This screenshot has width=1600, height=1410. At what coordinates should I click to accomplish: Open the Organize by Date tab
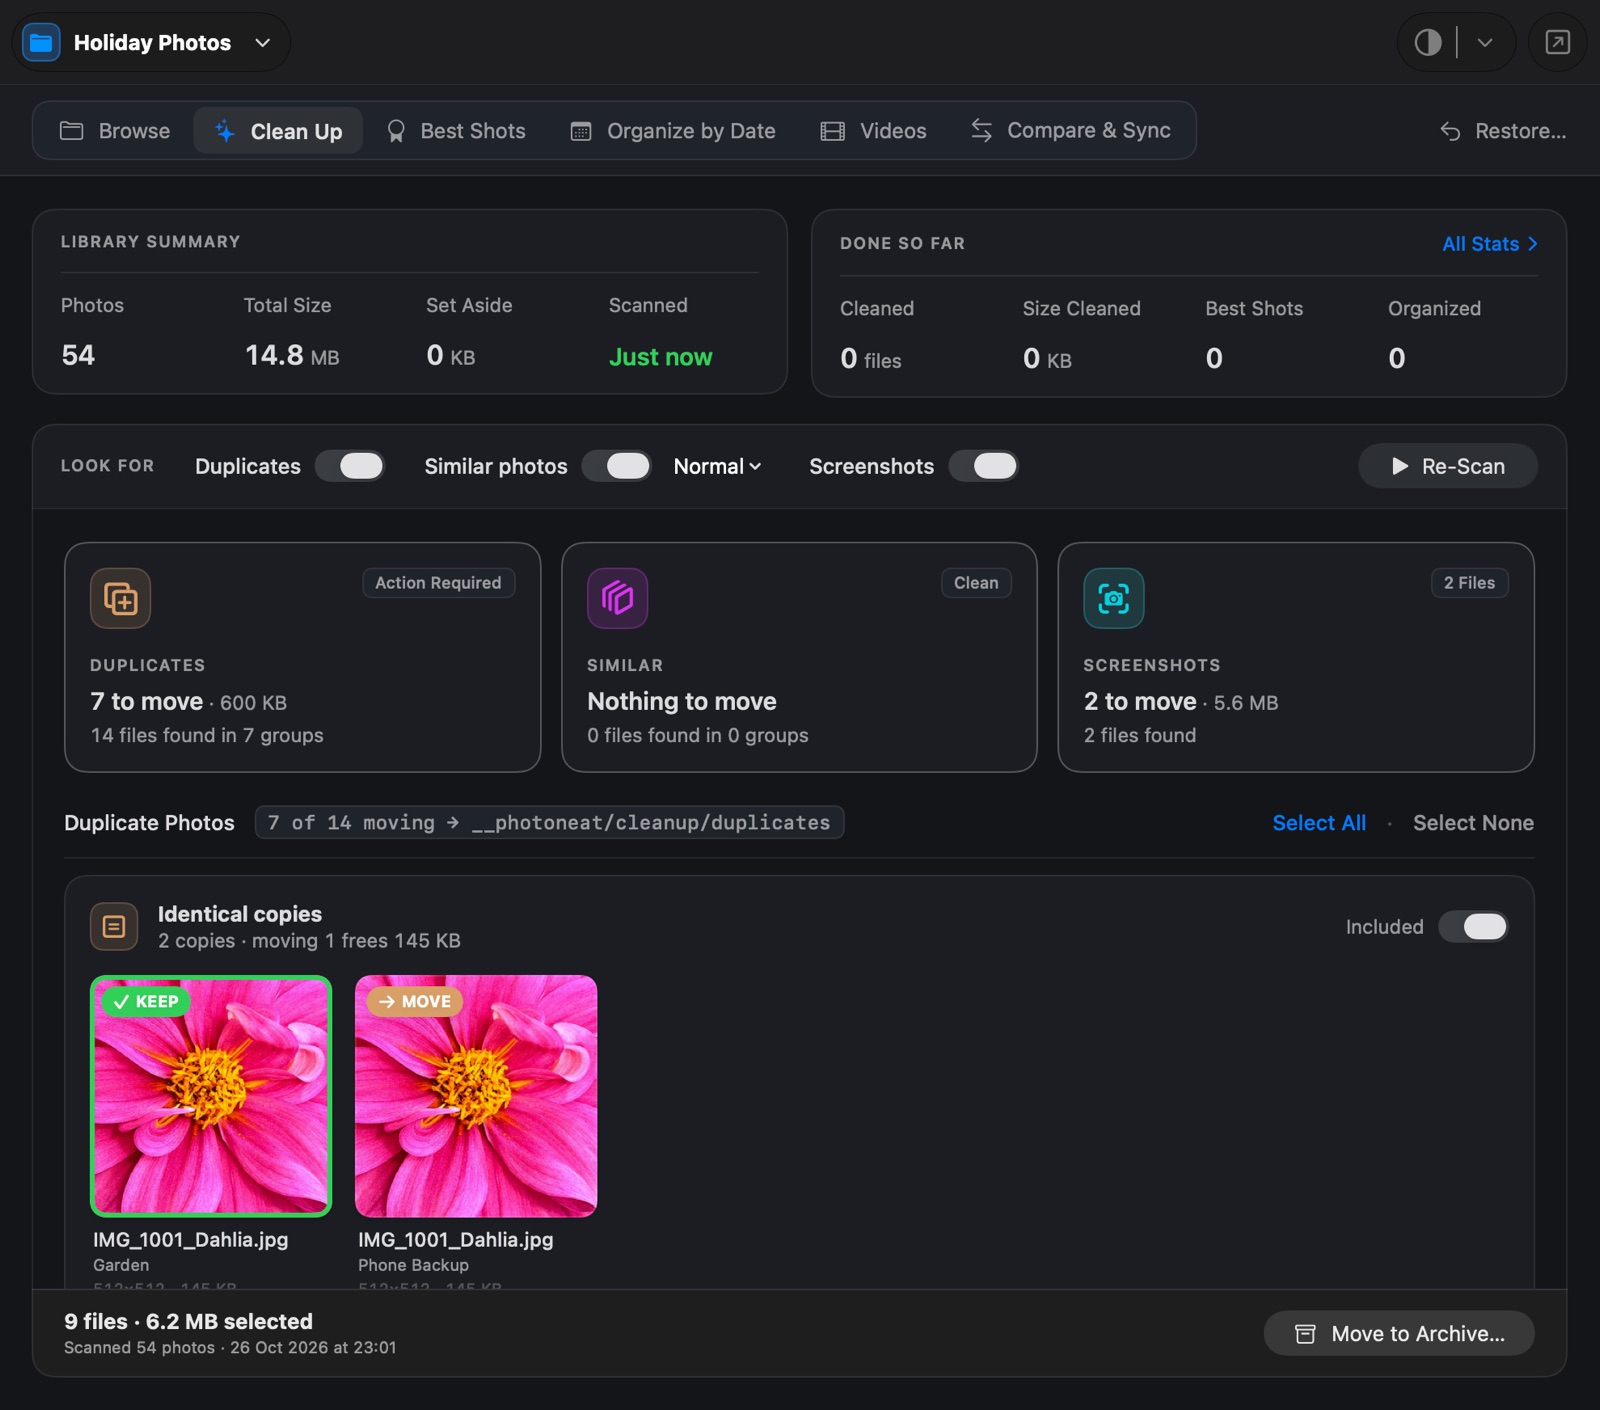[x=673, y=131]
